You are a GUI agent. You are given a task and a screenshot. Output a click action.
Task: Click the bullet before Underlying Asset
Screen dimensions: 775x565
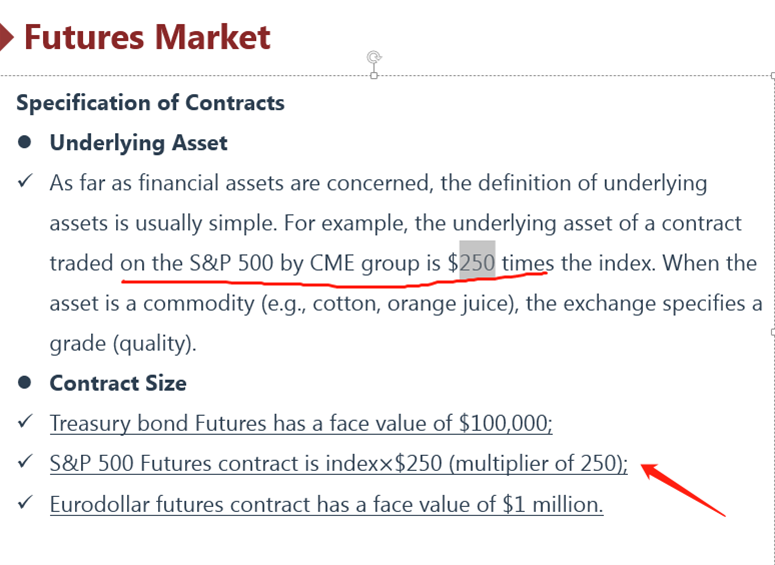click(24, 143)
